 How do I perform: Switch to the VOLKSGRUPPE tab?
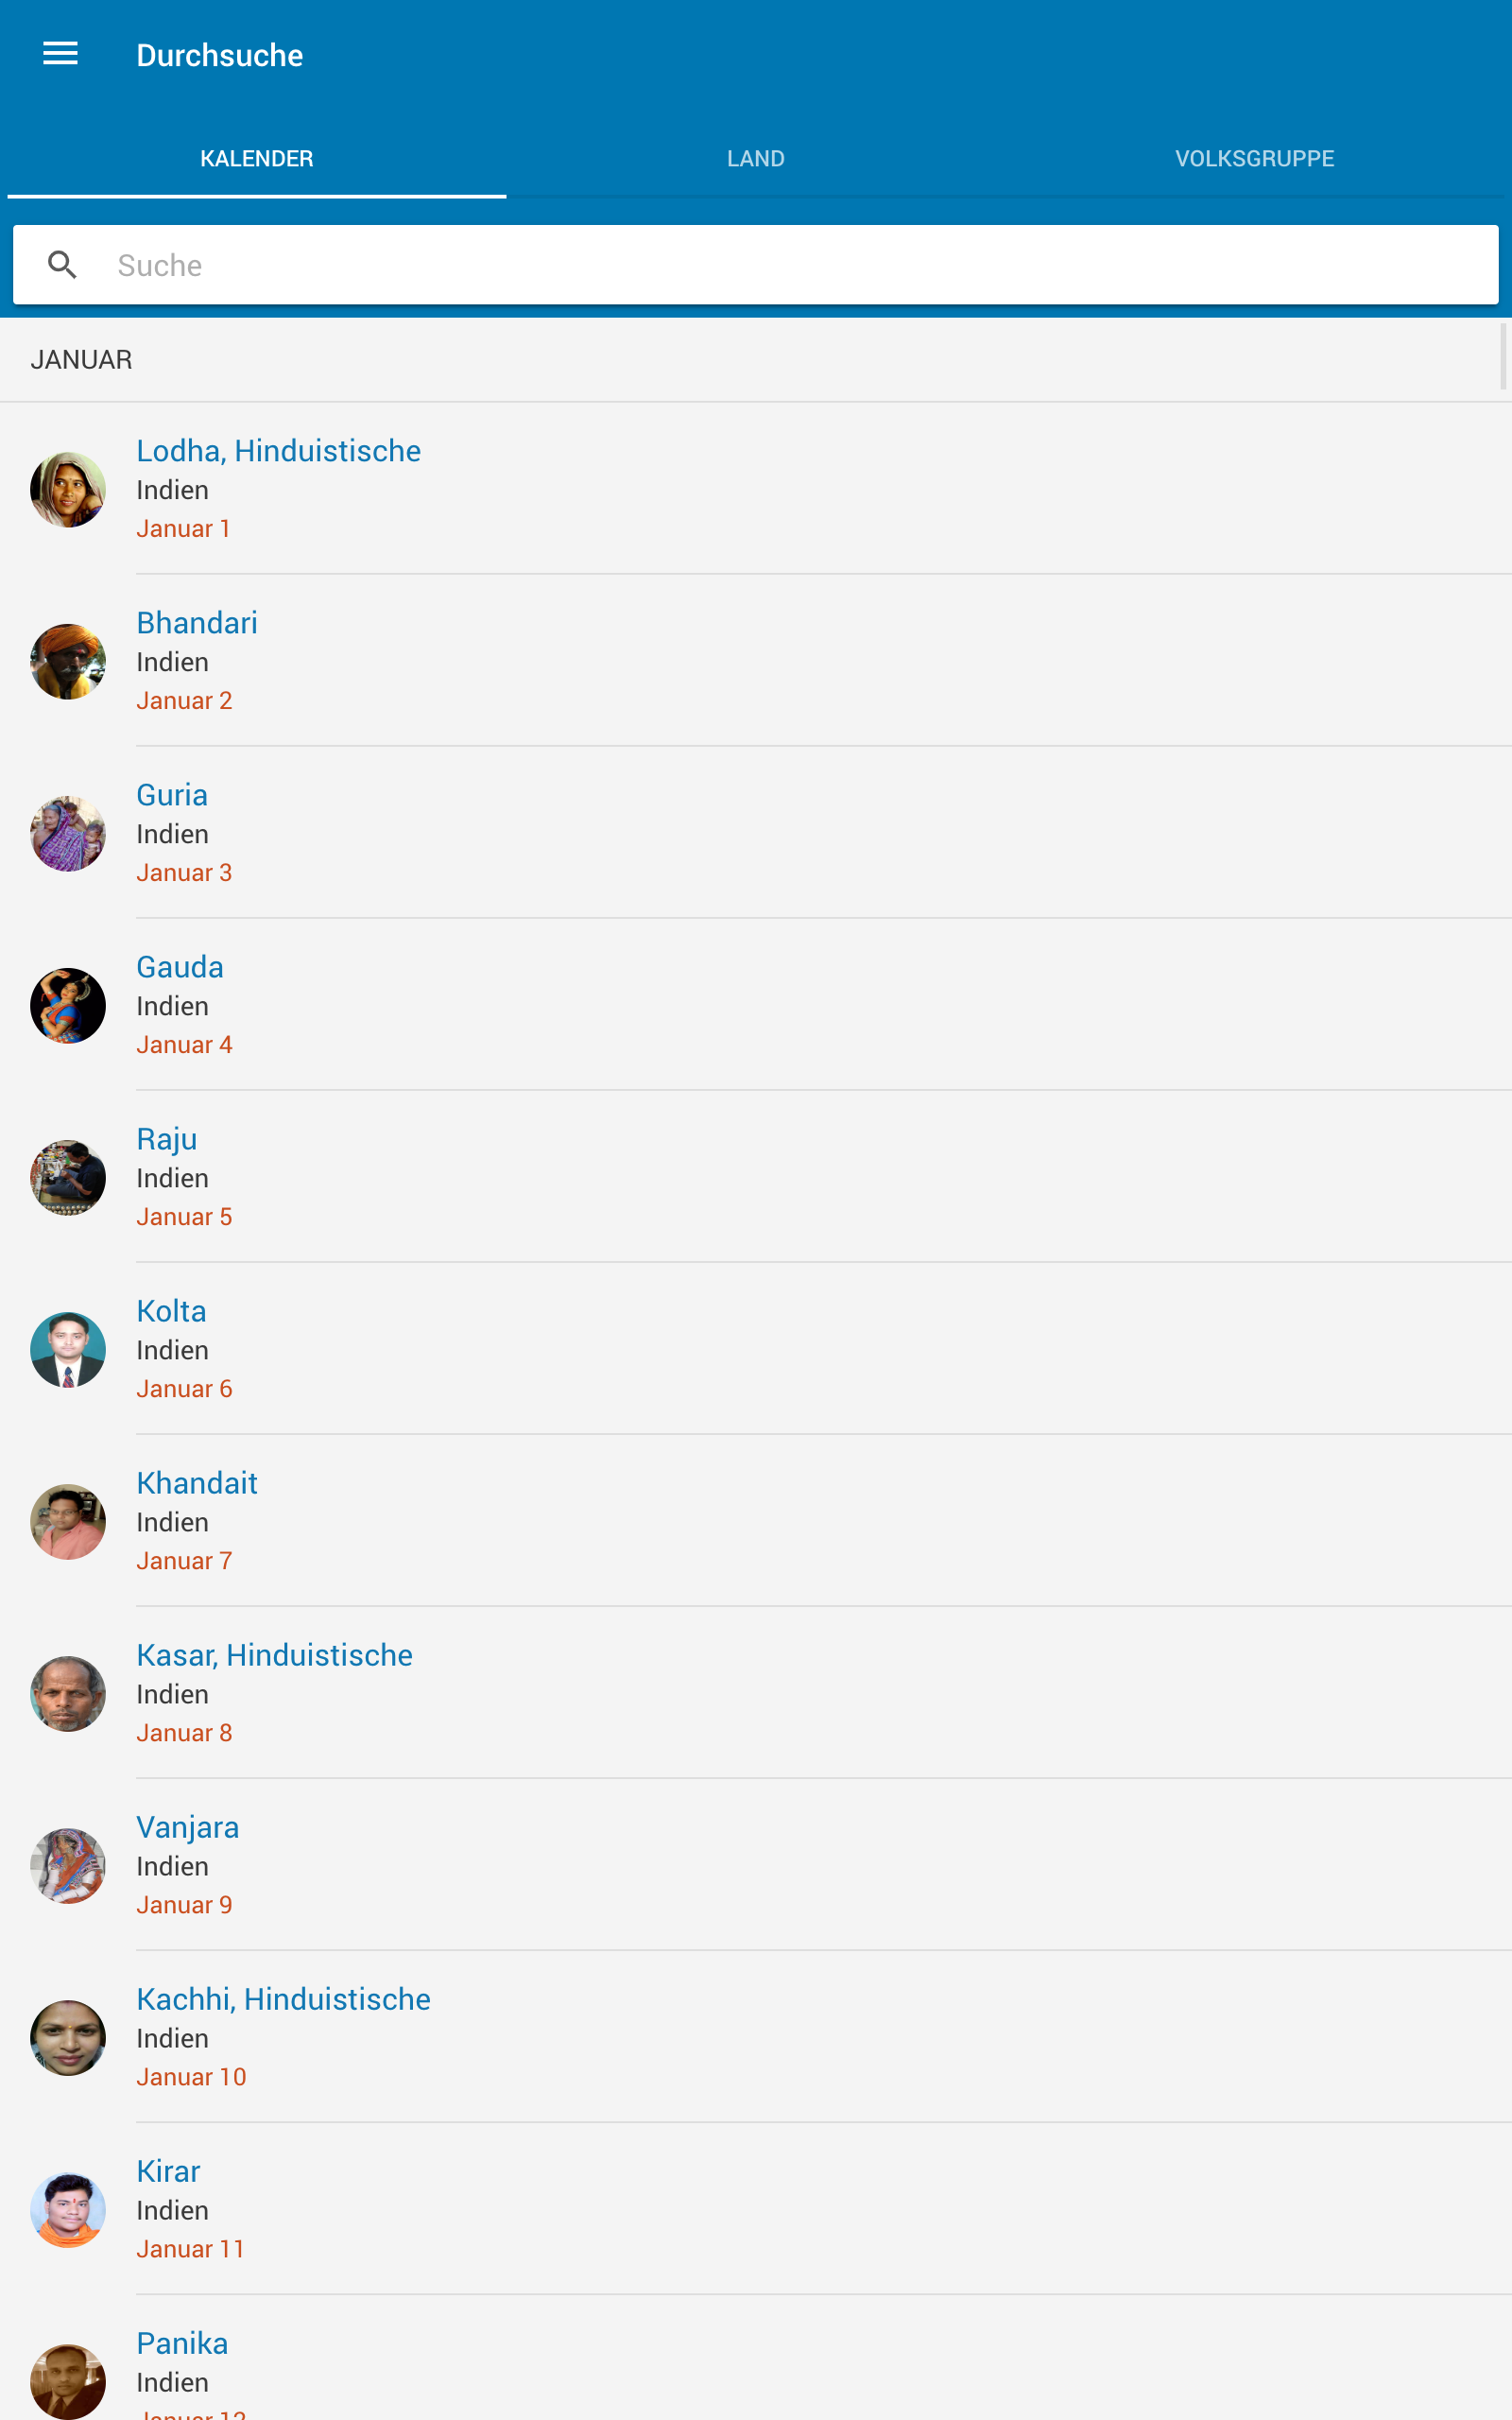1255,158
